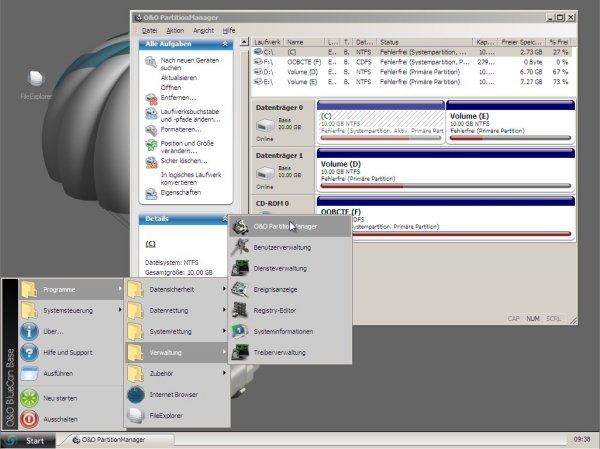This screenshot has width=600, height=449.
Task: Click Laufwerksbuchstabe ändern task icon
Action: [x=151, y=114]
